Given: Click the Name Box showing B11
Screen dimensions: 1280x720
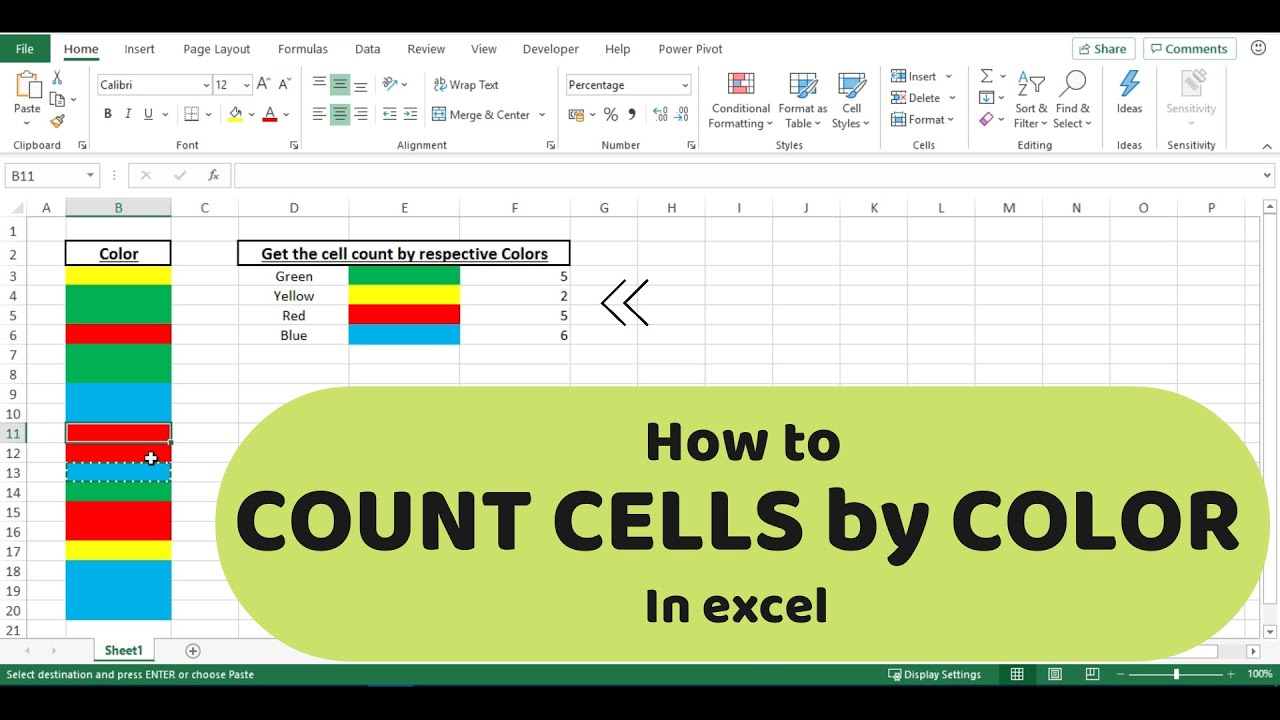Looking at the screenshot, I should (x=45, y=176).
